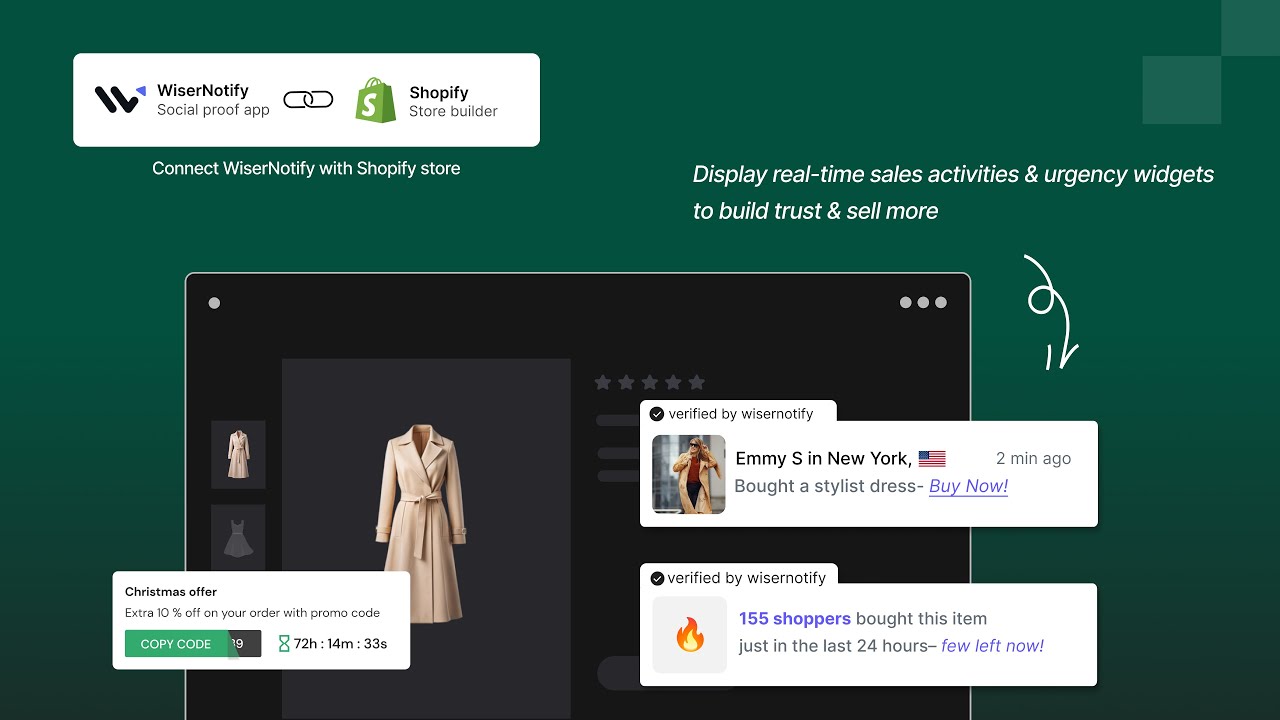Click Extra 10 % off promo code text
The image size is (1280, 720).
click(252, 613)
